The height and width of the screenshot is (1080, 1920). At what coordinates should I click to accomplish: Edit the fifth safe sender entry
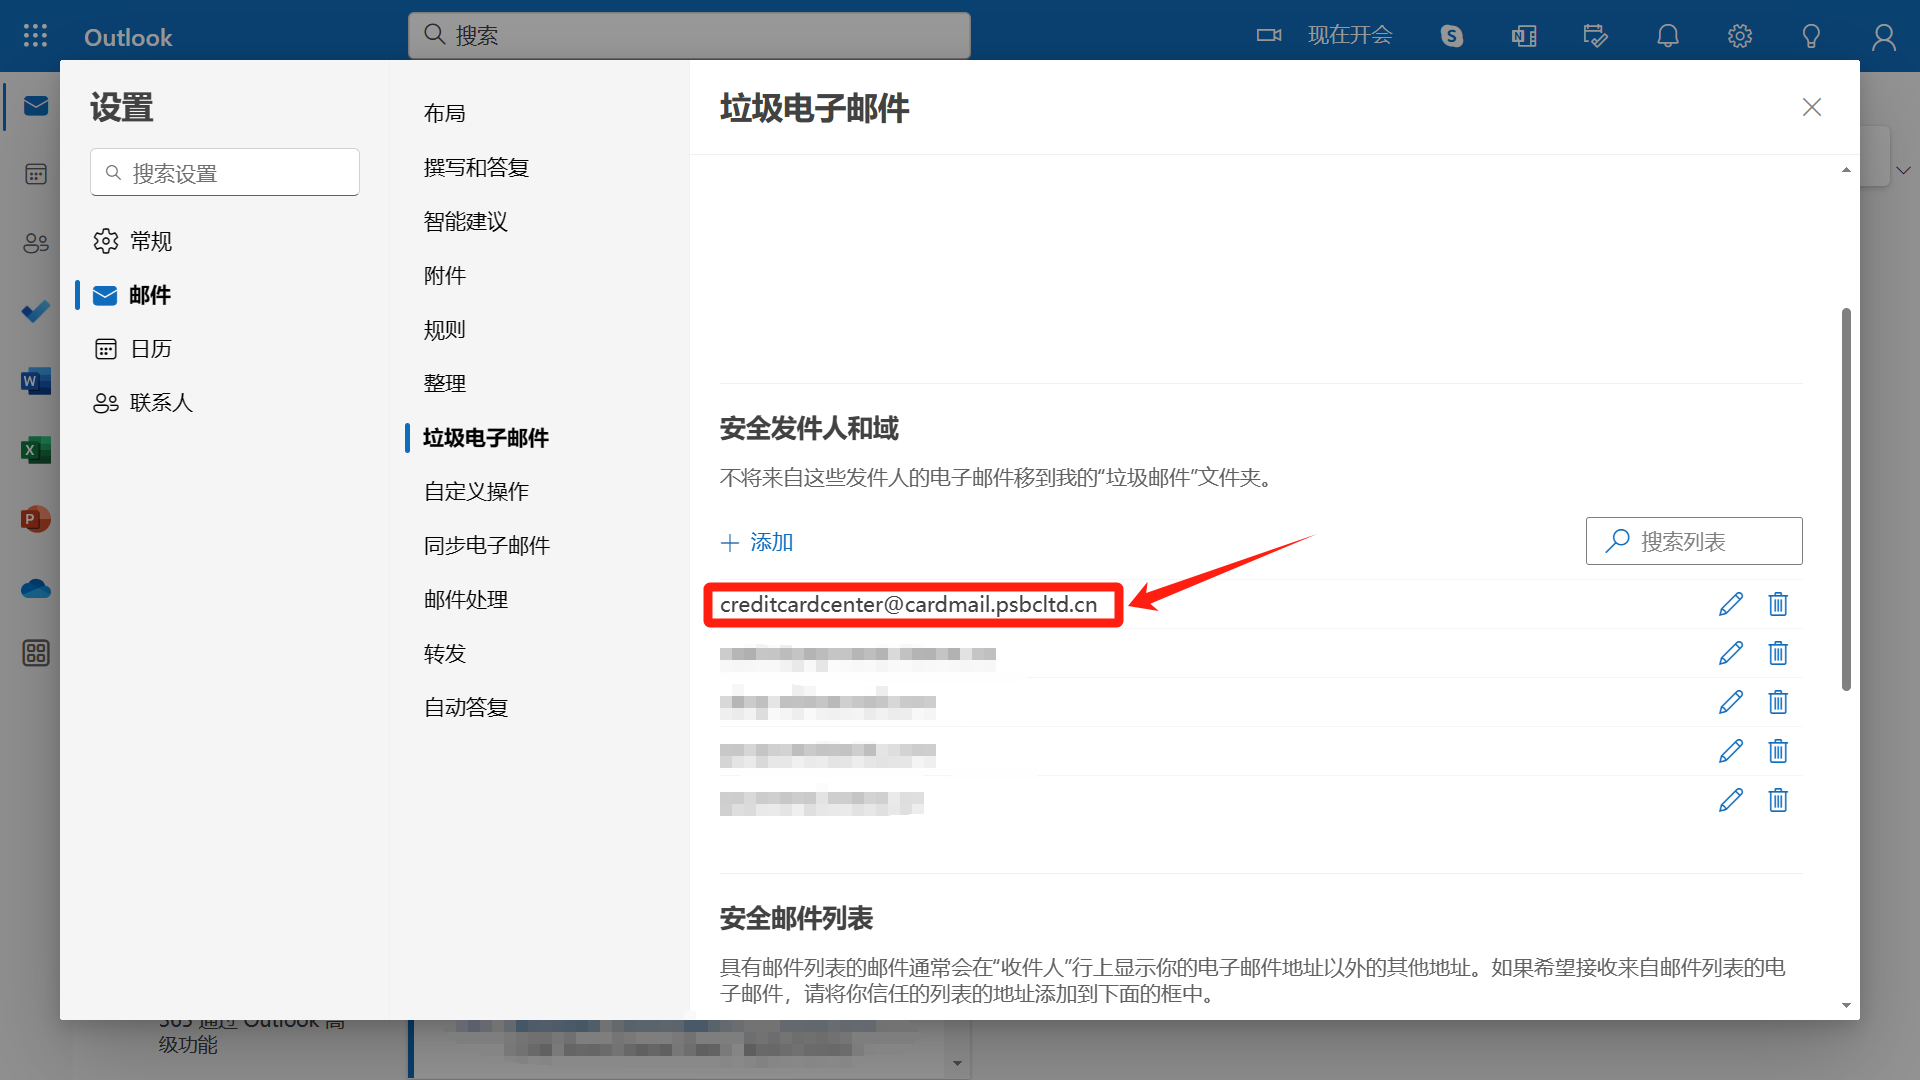click(x=1731, y=800)
